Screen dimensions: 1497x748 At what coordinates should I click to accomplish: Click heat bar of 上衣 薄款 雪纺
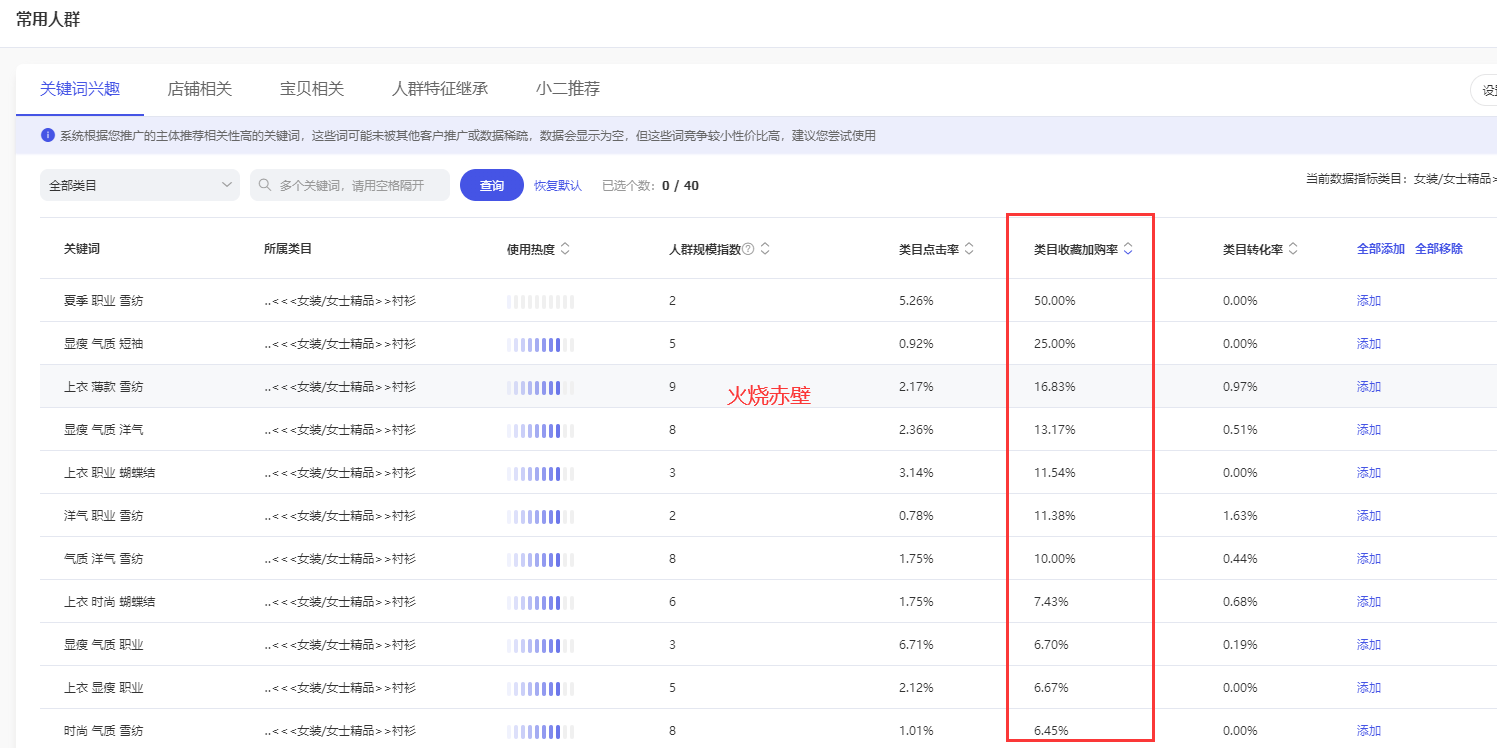(541, 387)
